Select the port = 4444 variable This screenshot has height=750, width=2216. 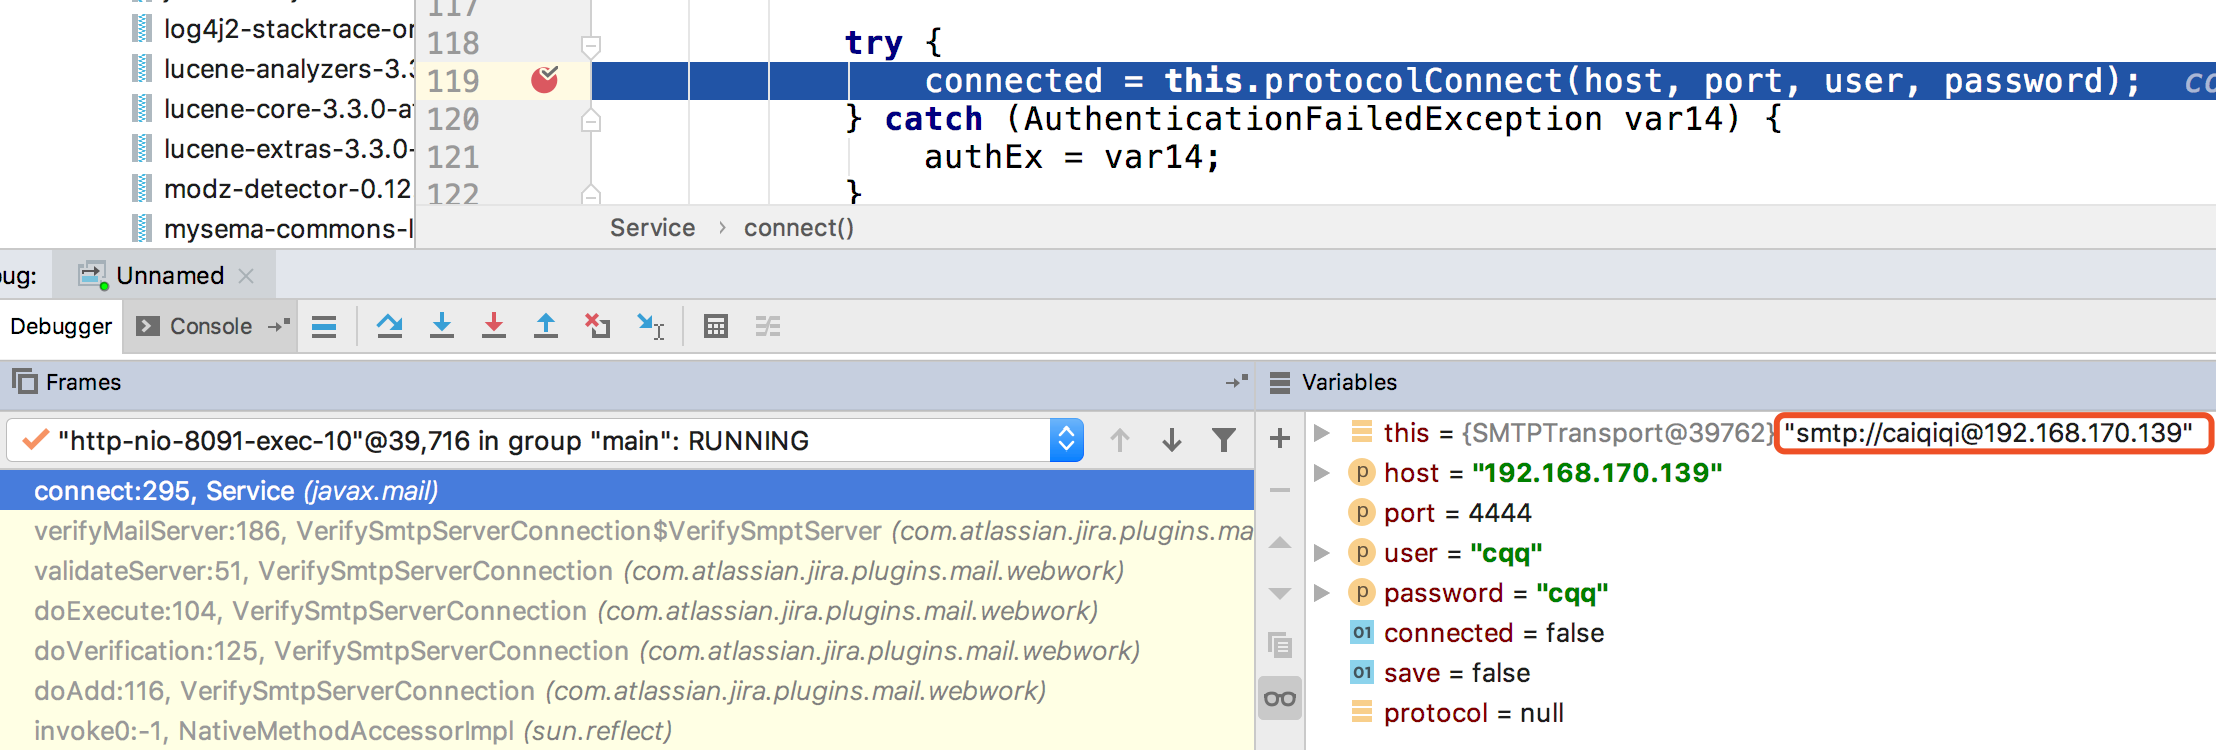point(1457,513)
